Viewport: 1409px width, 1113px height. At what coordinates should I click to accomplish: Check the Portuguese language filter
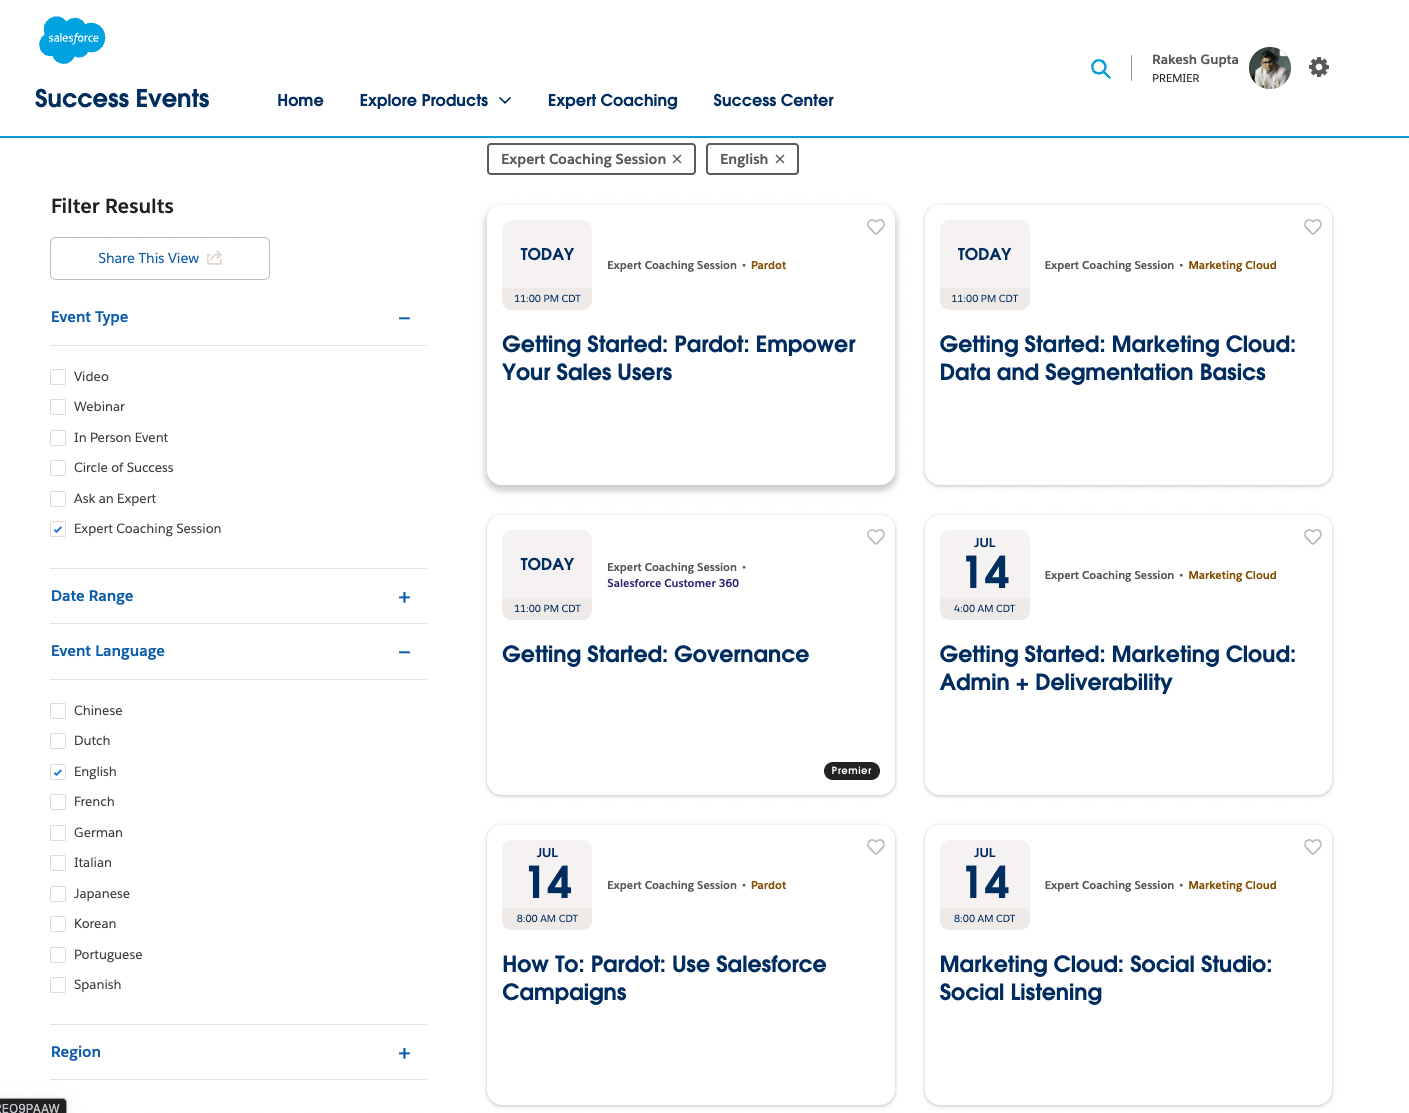point(58,955)
